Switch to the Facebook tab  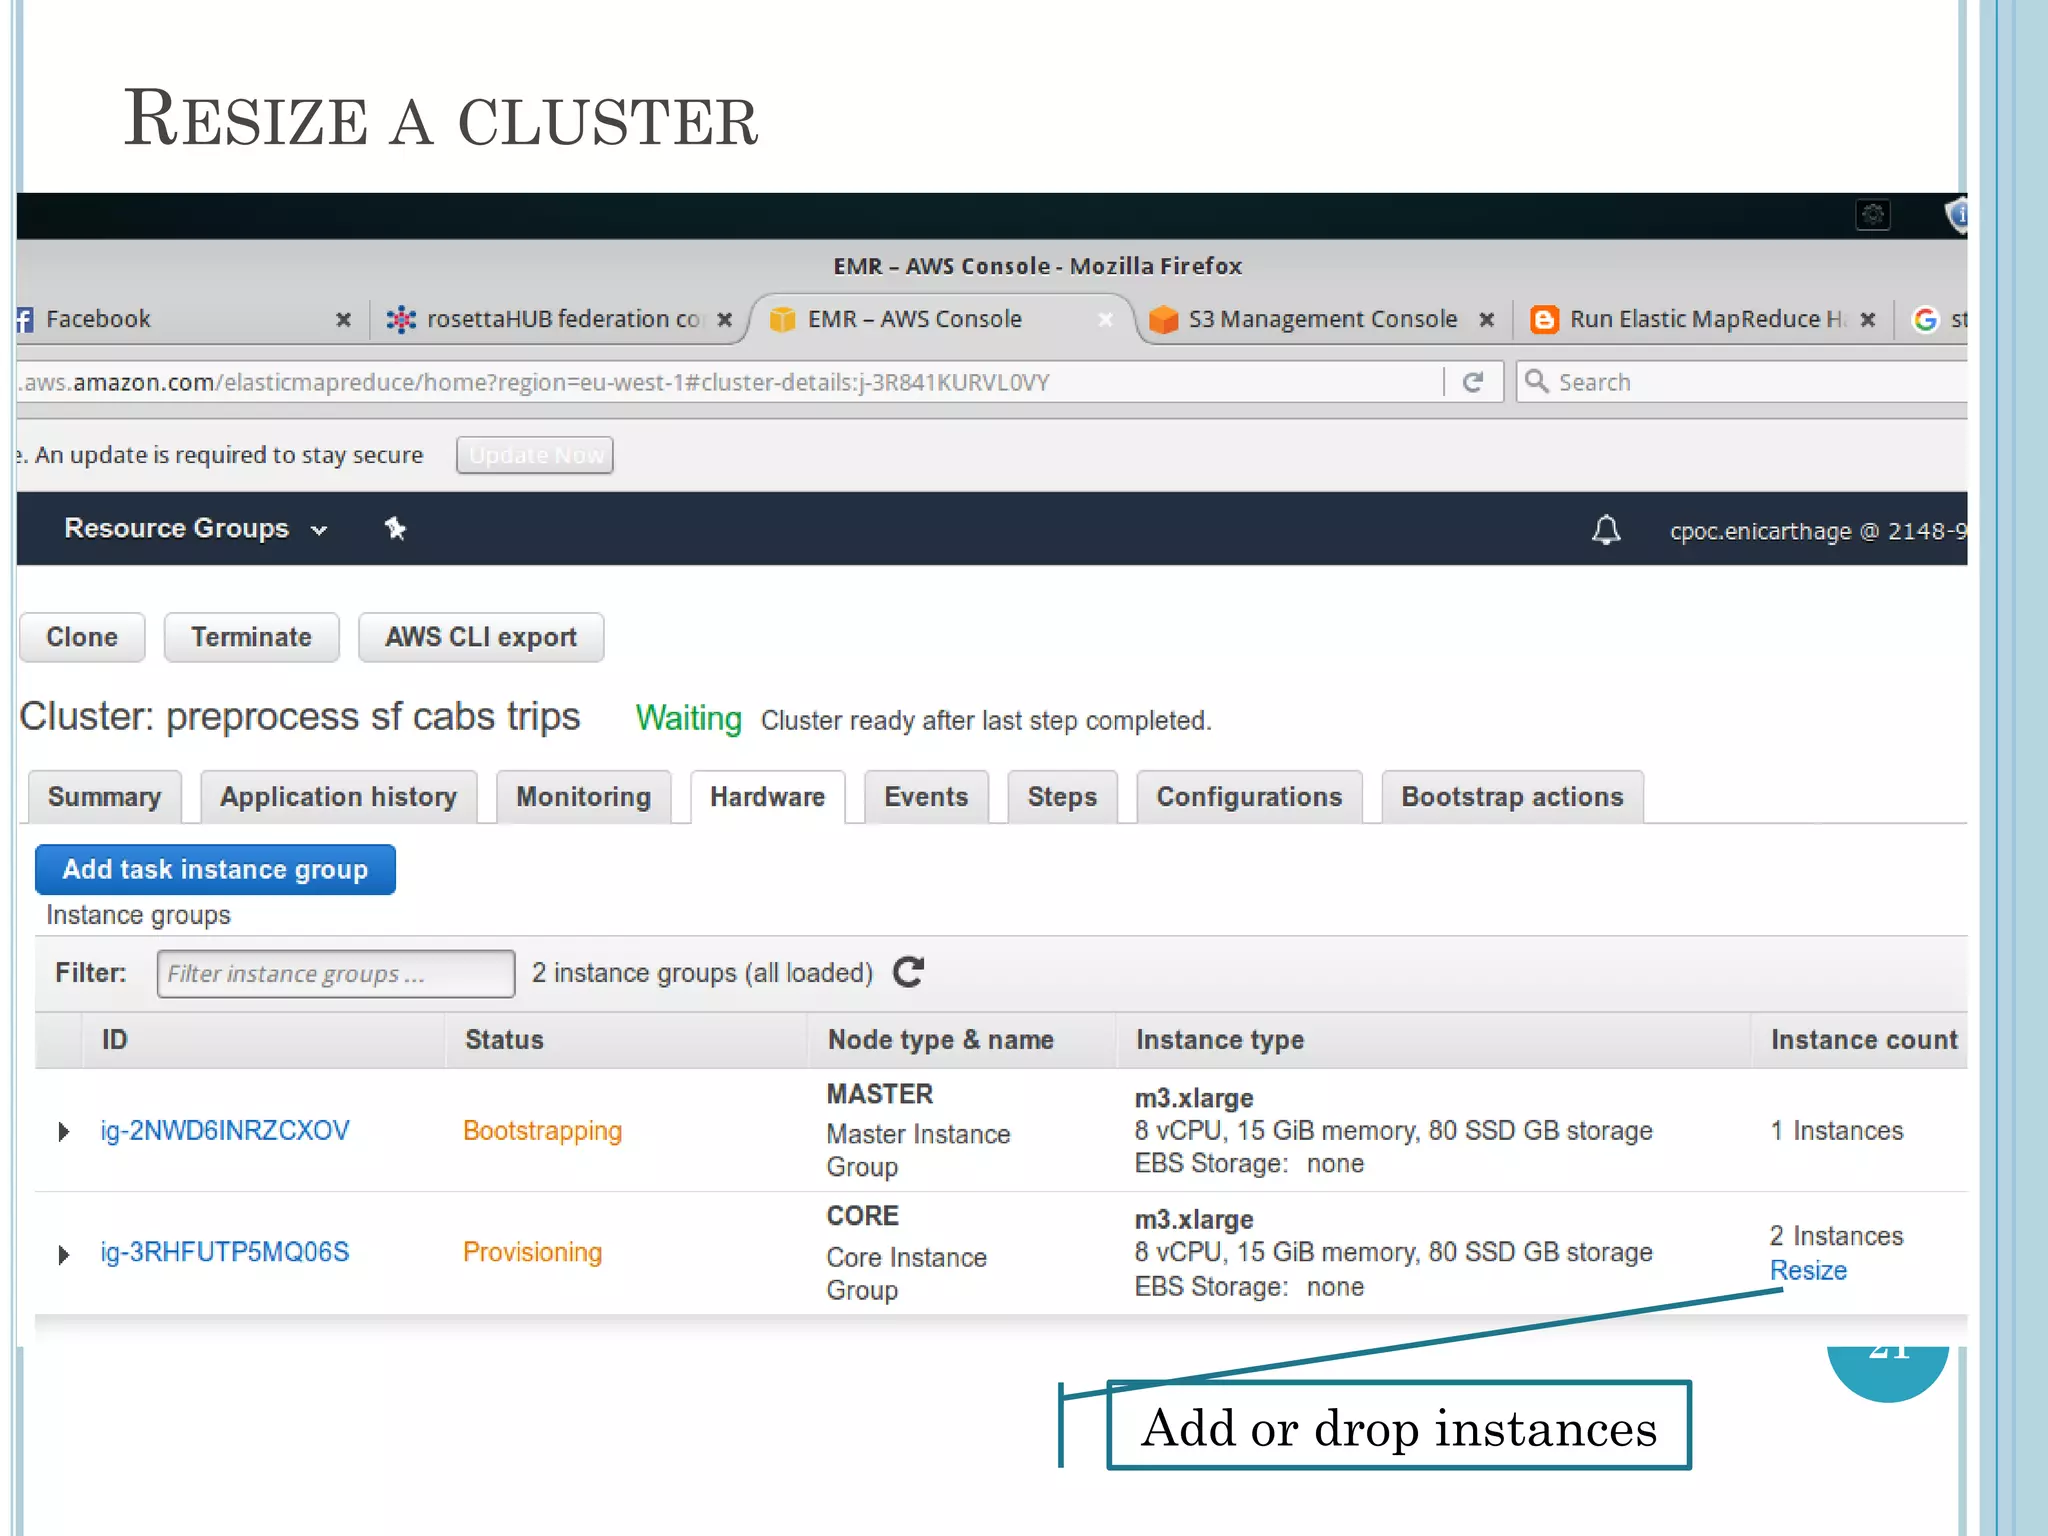click(x=185, y=319)
